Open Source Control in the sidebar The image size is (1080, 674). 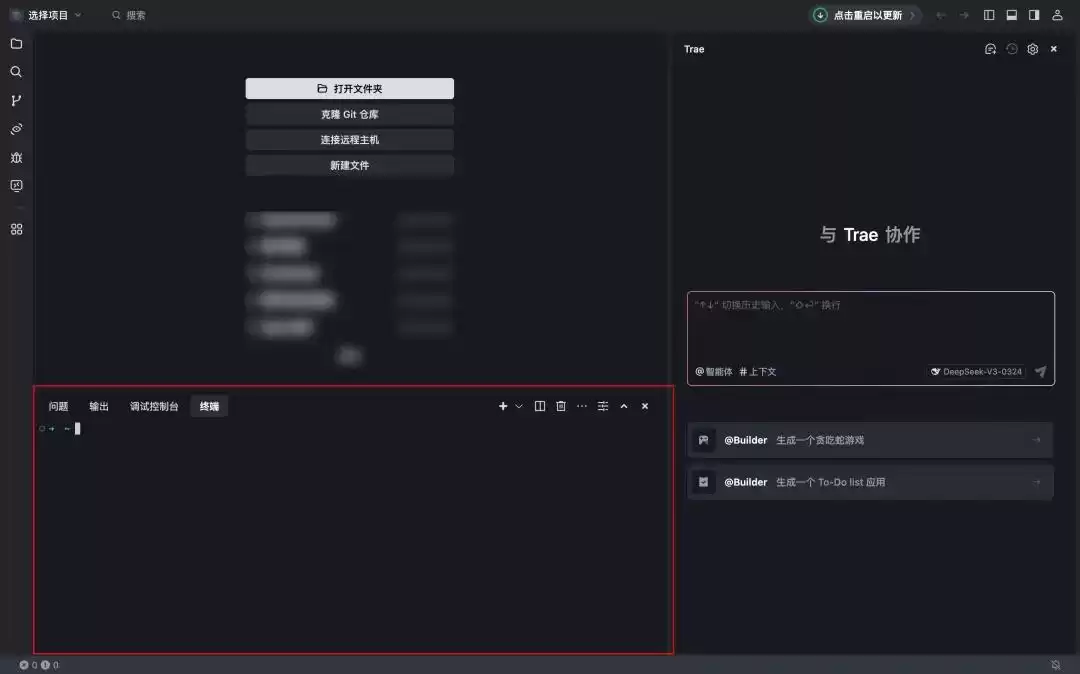click(15, 100)
